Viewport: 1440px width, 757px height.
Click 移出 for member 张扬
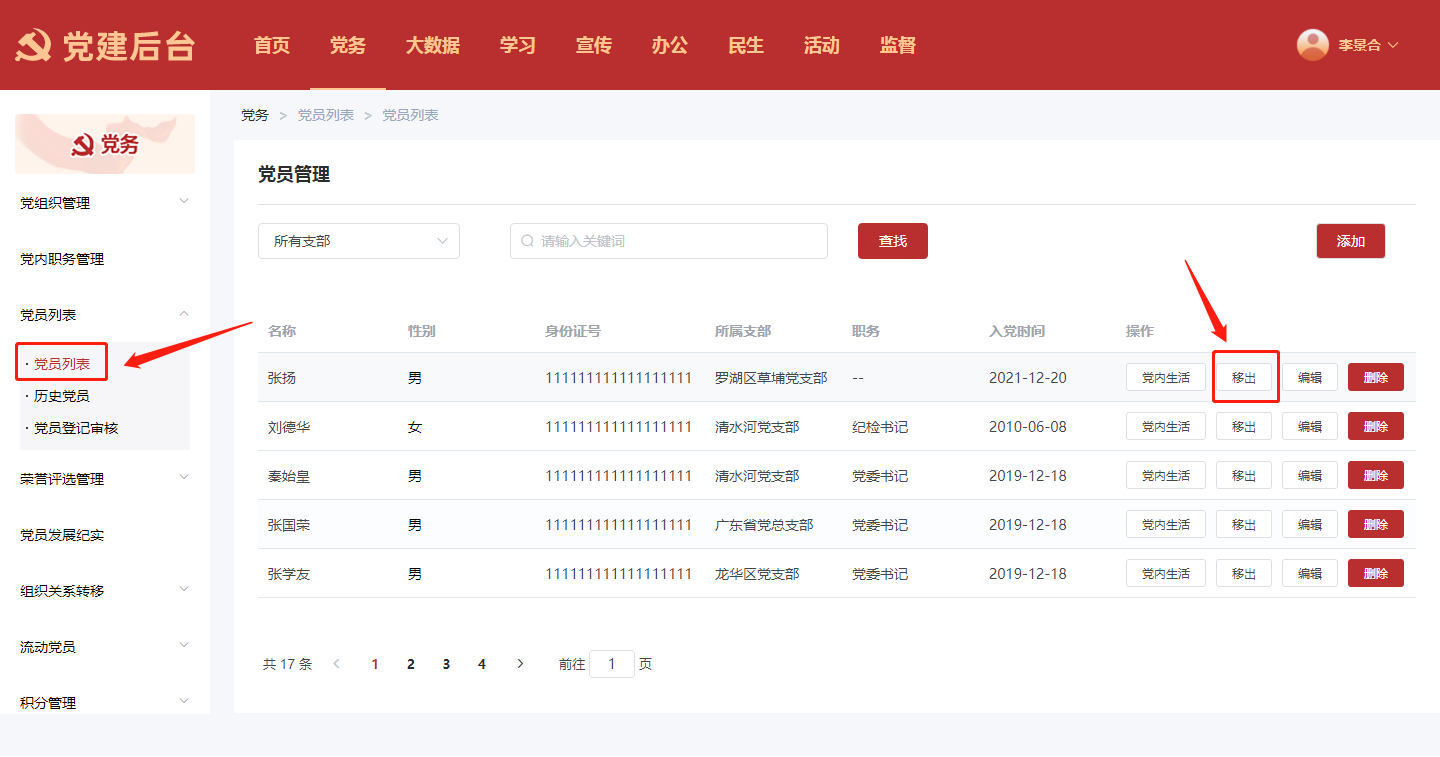tap(1244, 377)
